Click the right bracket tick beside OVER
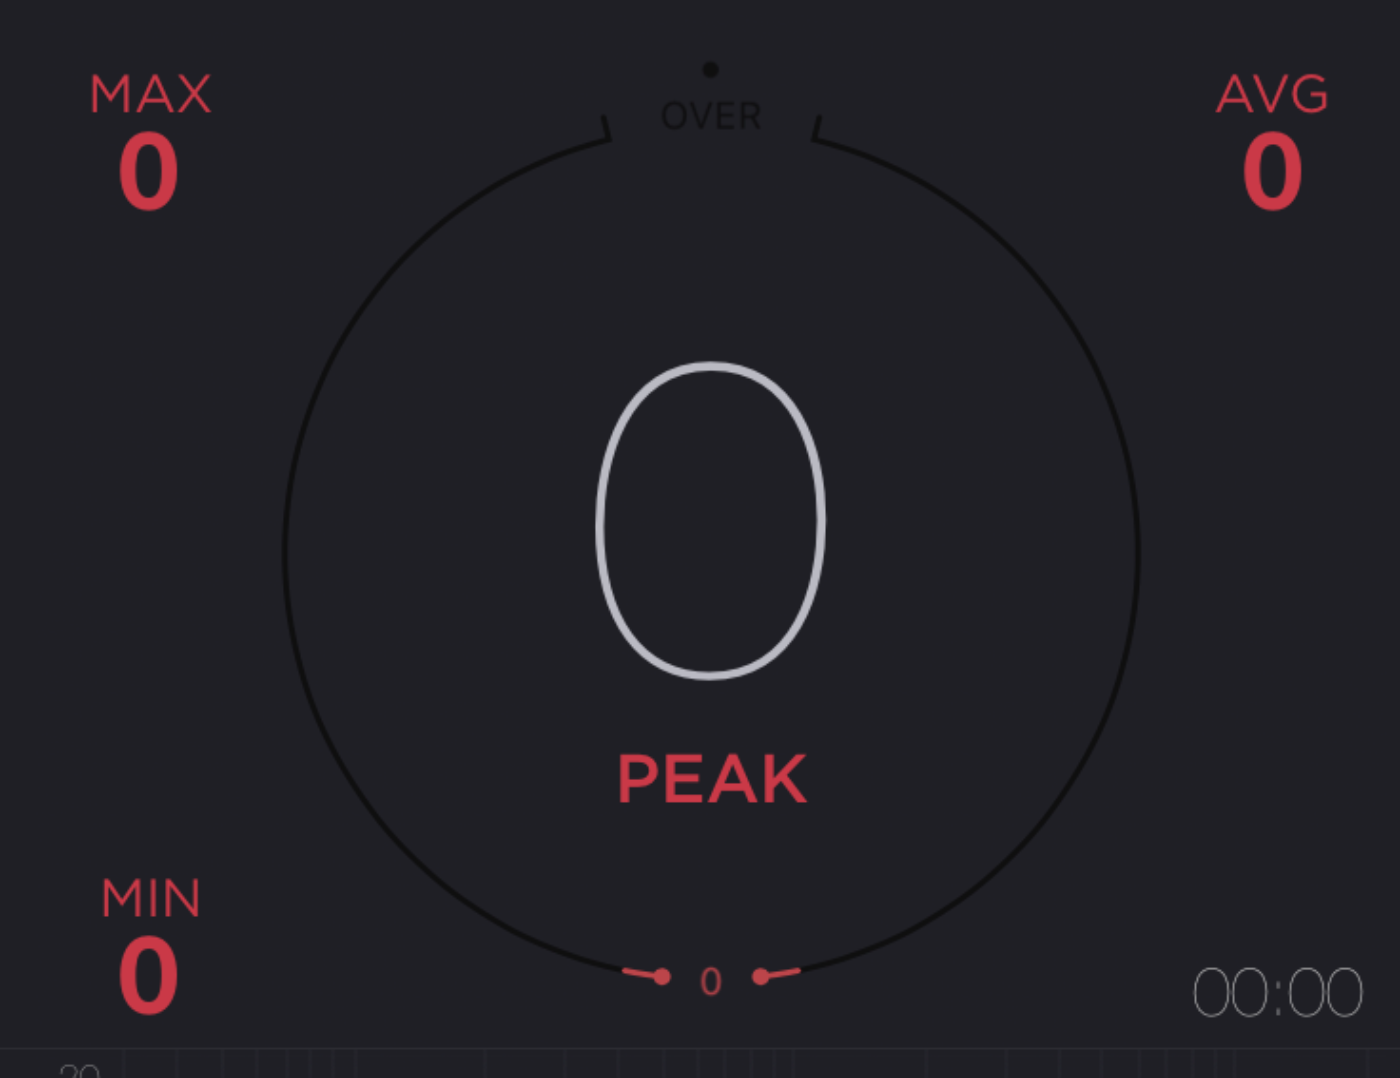Screen dimensions: 1400x1078 coord(816,128)
